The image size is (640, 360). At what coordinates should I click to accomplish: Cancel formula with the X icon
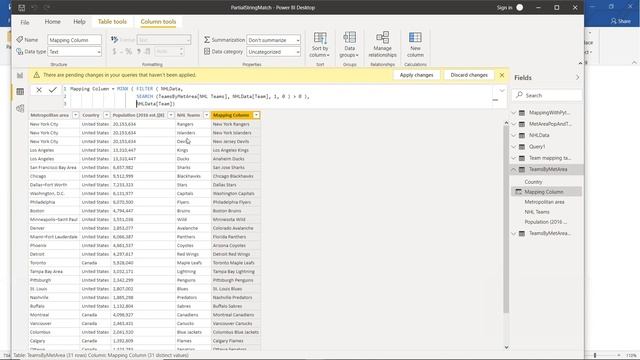[39, 90]
